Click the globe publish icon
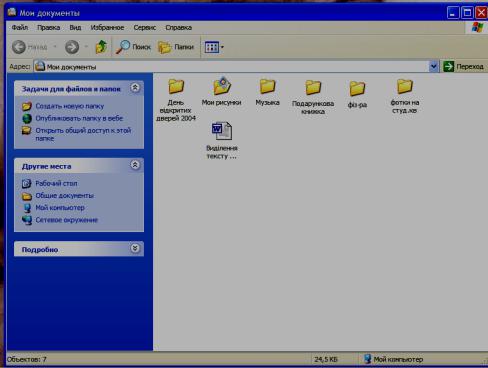 [x=27, y=118]
